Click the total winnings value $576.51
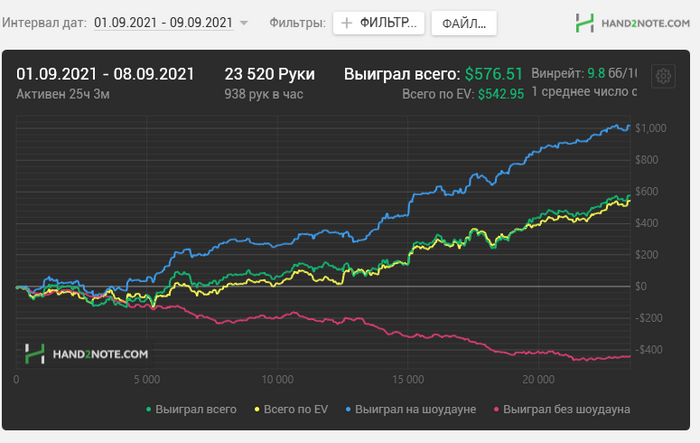Viewport: 700px width, 443px height. pyautogui.click(x=494, y=74)
